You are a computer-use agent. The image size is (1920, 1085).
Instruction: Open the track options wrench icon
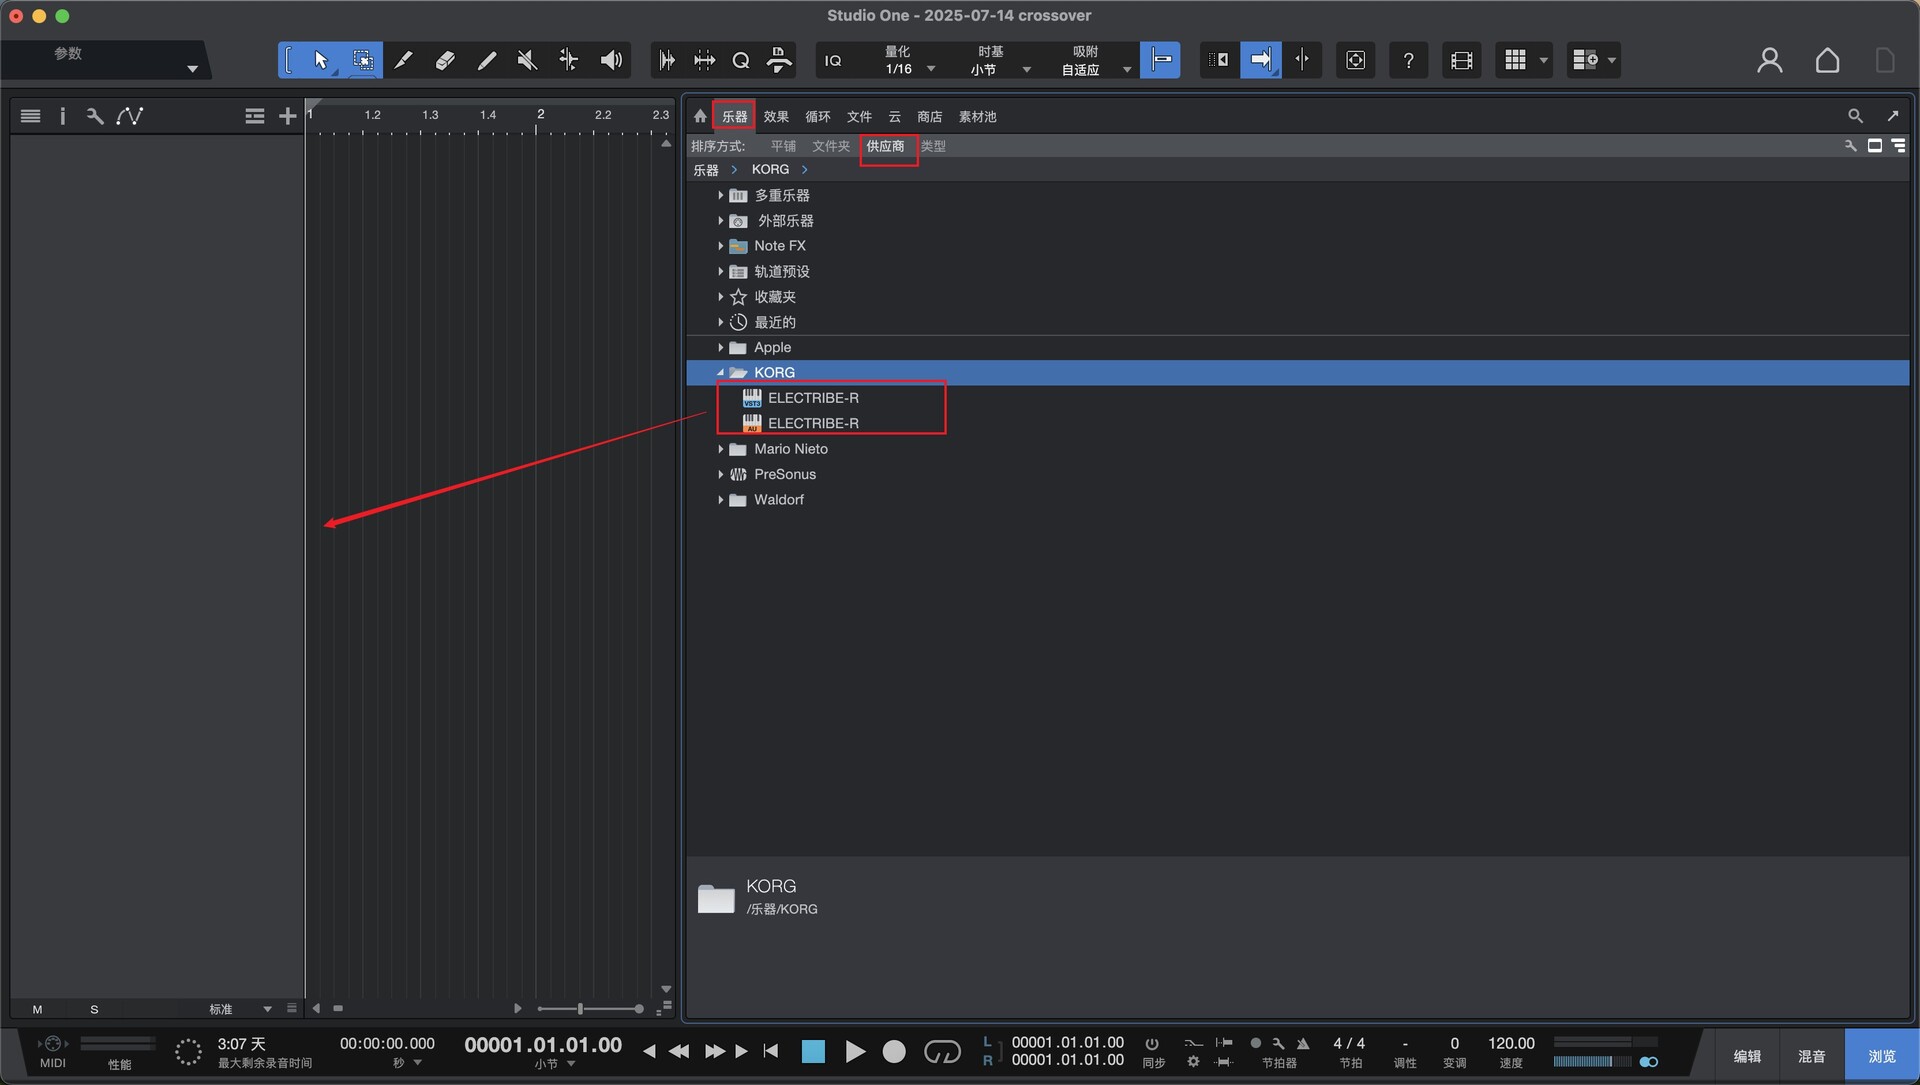coord(95,116)
